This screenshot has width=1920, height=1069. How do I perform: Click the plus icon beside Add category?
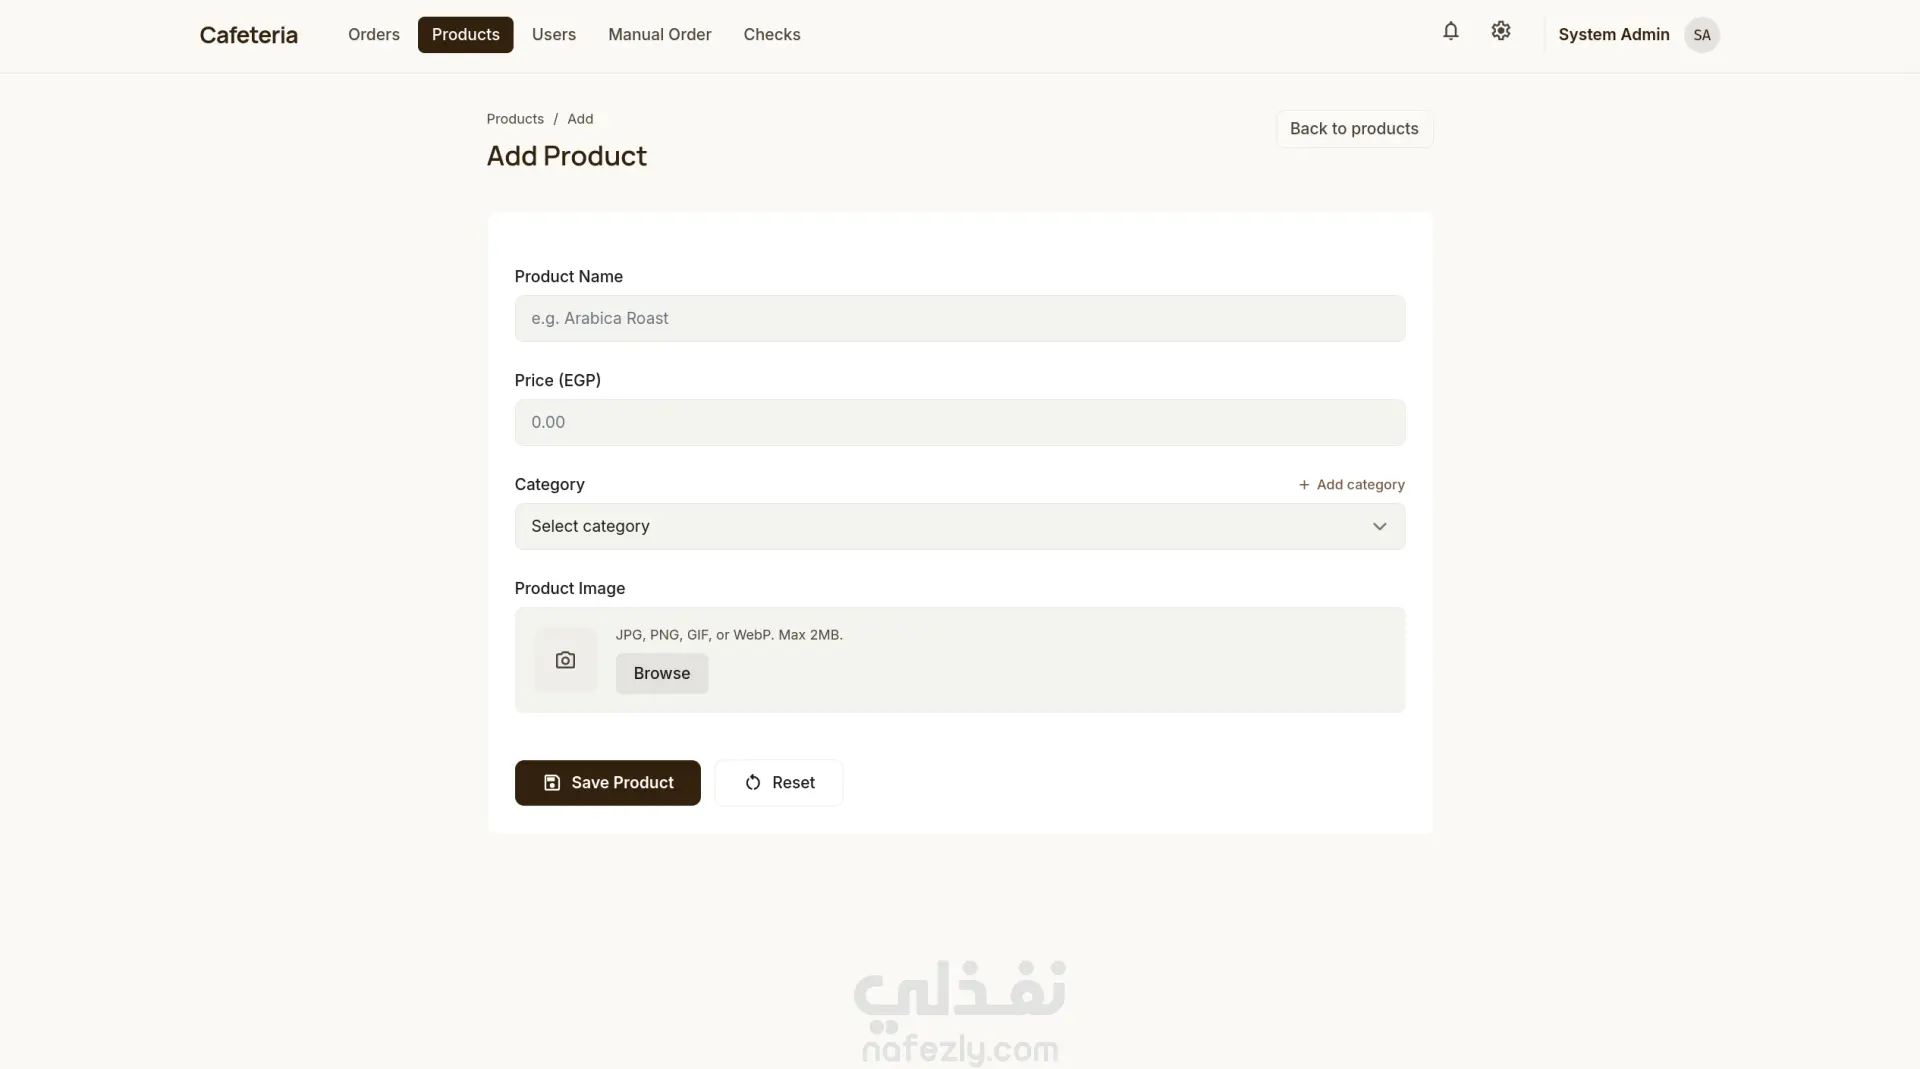click(1304, 485)
